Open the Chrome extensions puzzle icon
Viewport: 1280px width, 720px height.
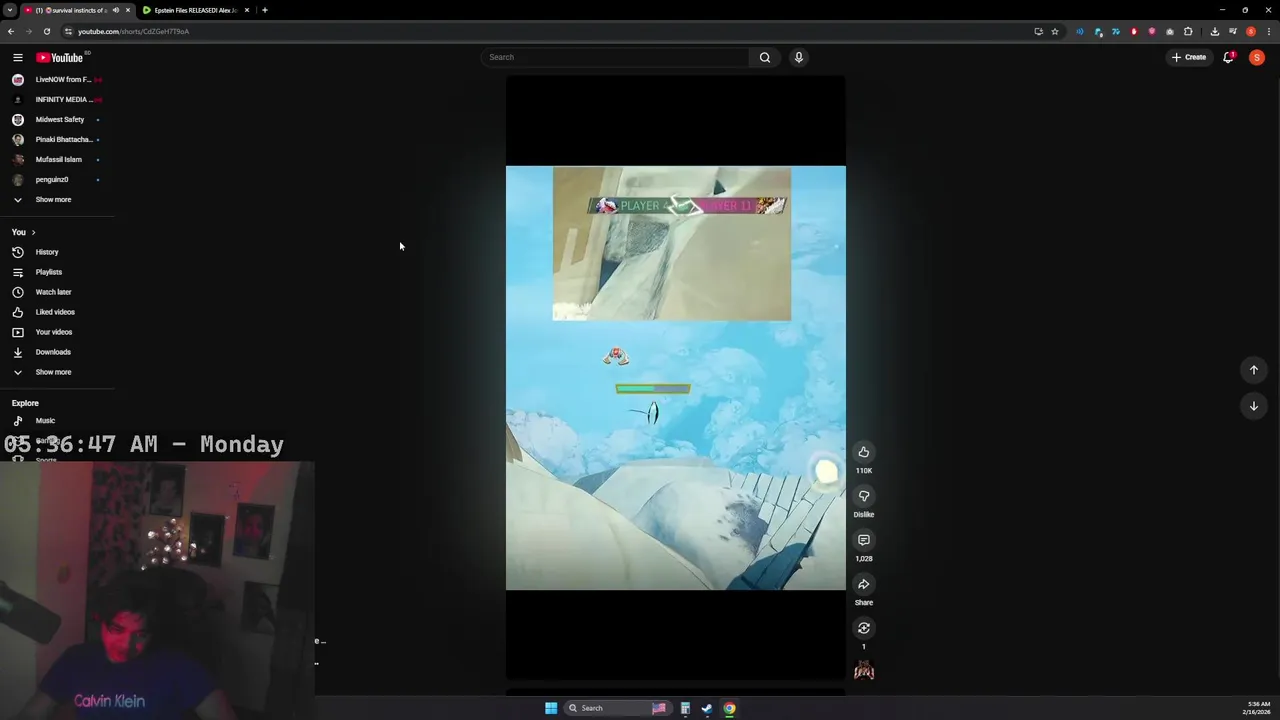pyautogui.click(x=1188, y=31)
